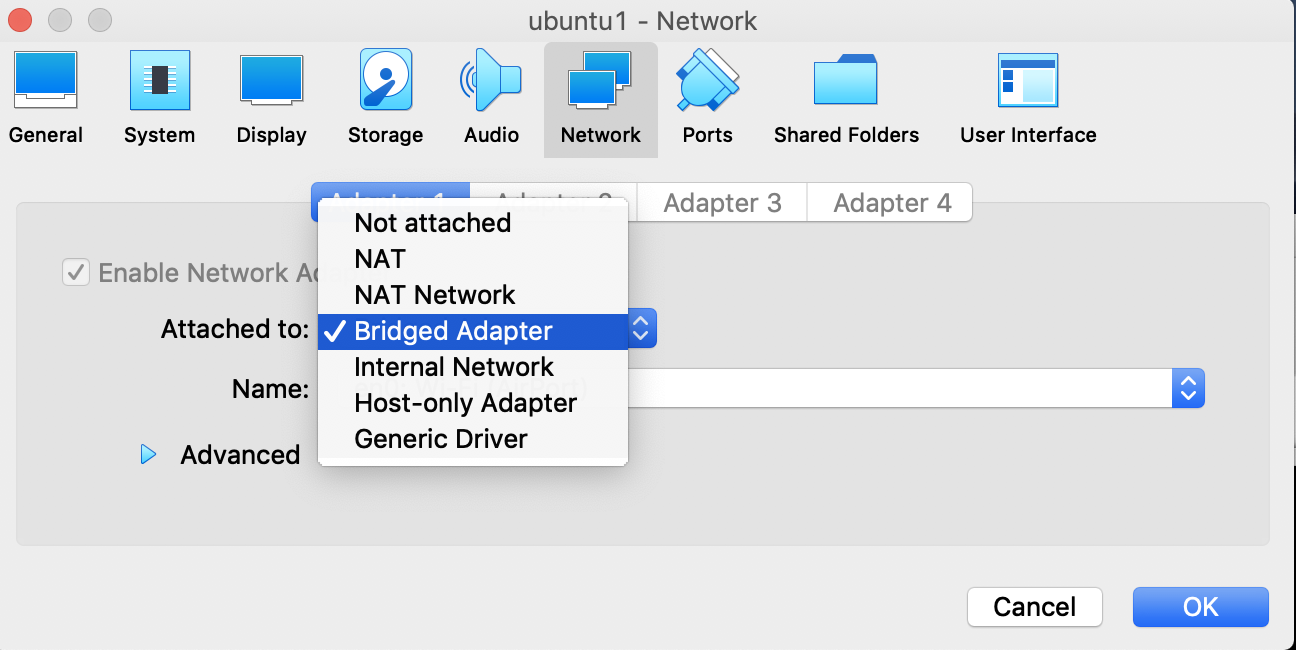Switch to the Adapter 4 tab

(892, 203)
